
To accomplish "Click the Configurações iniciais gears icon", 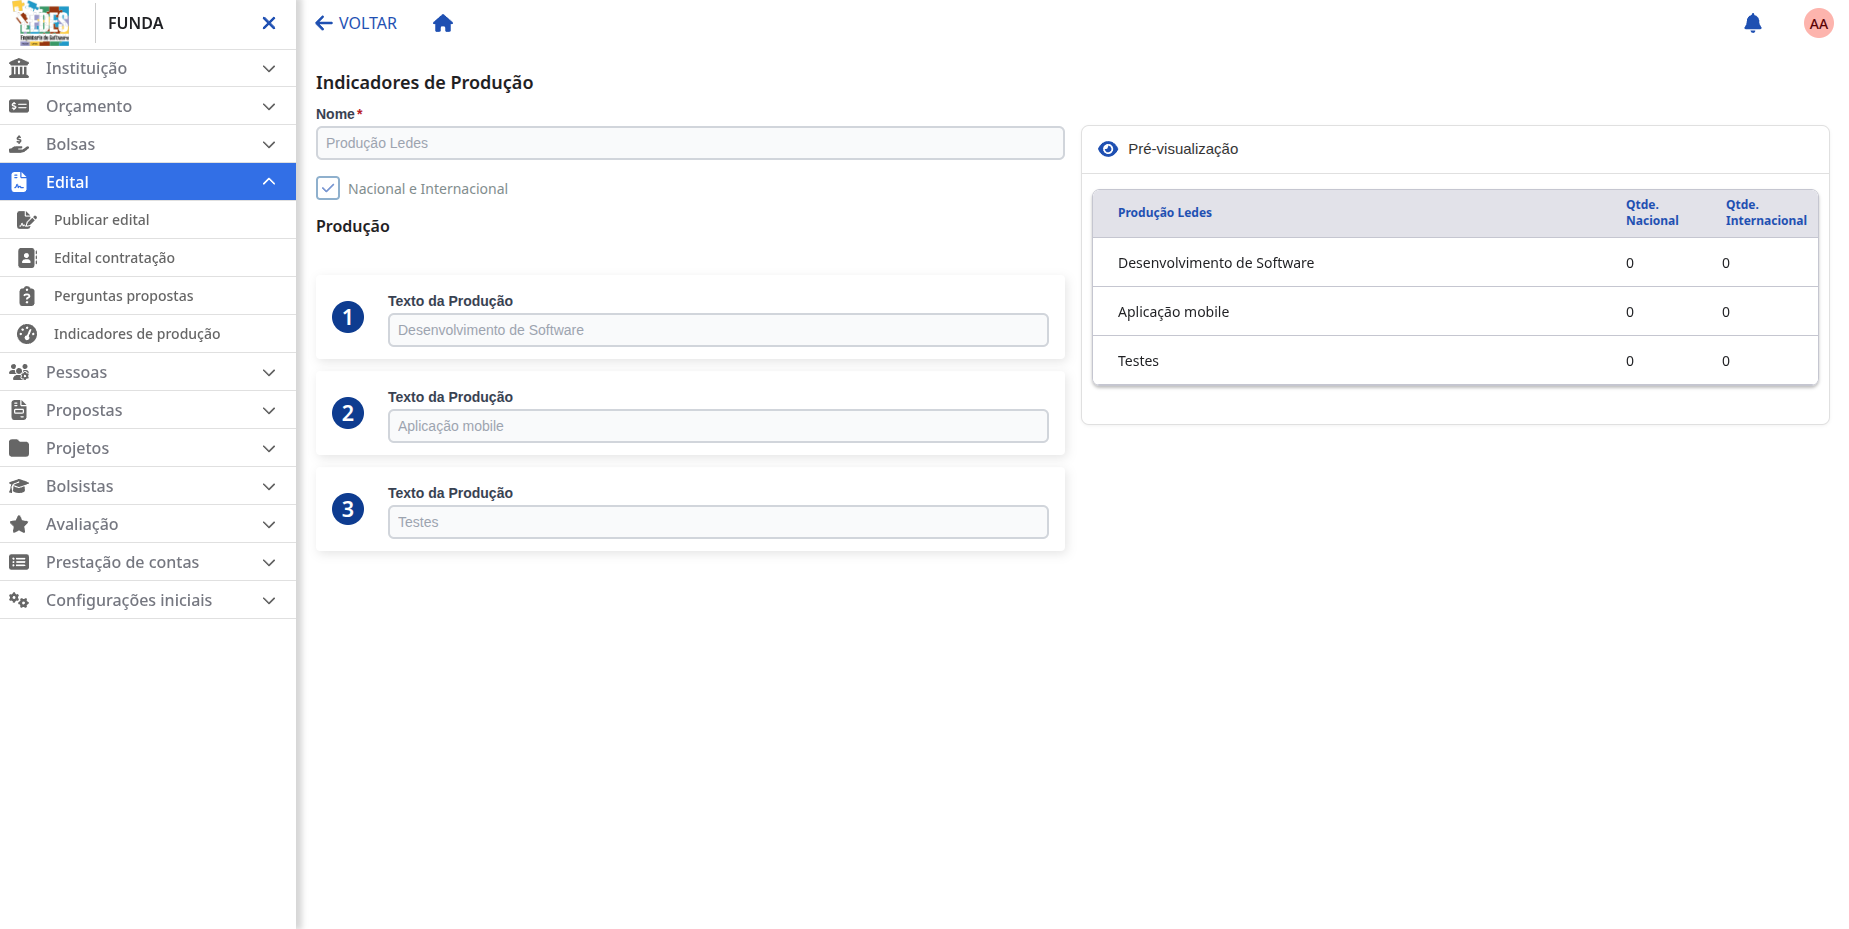I will coord(19,600).
